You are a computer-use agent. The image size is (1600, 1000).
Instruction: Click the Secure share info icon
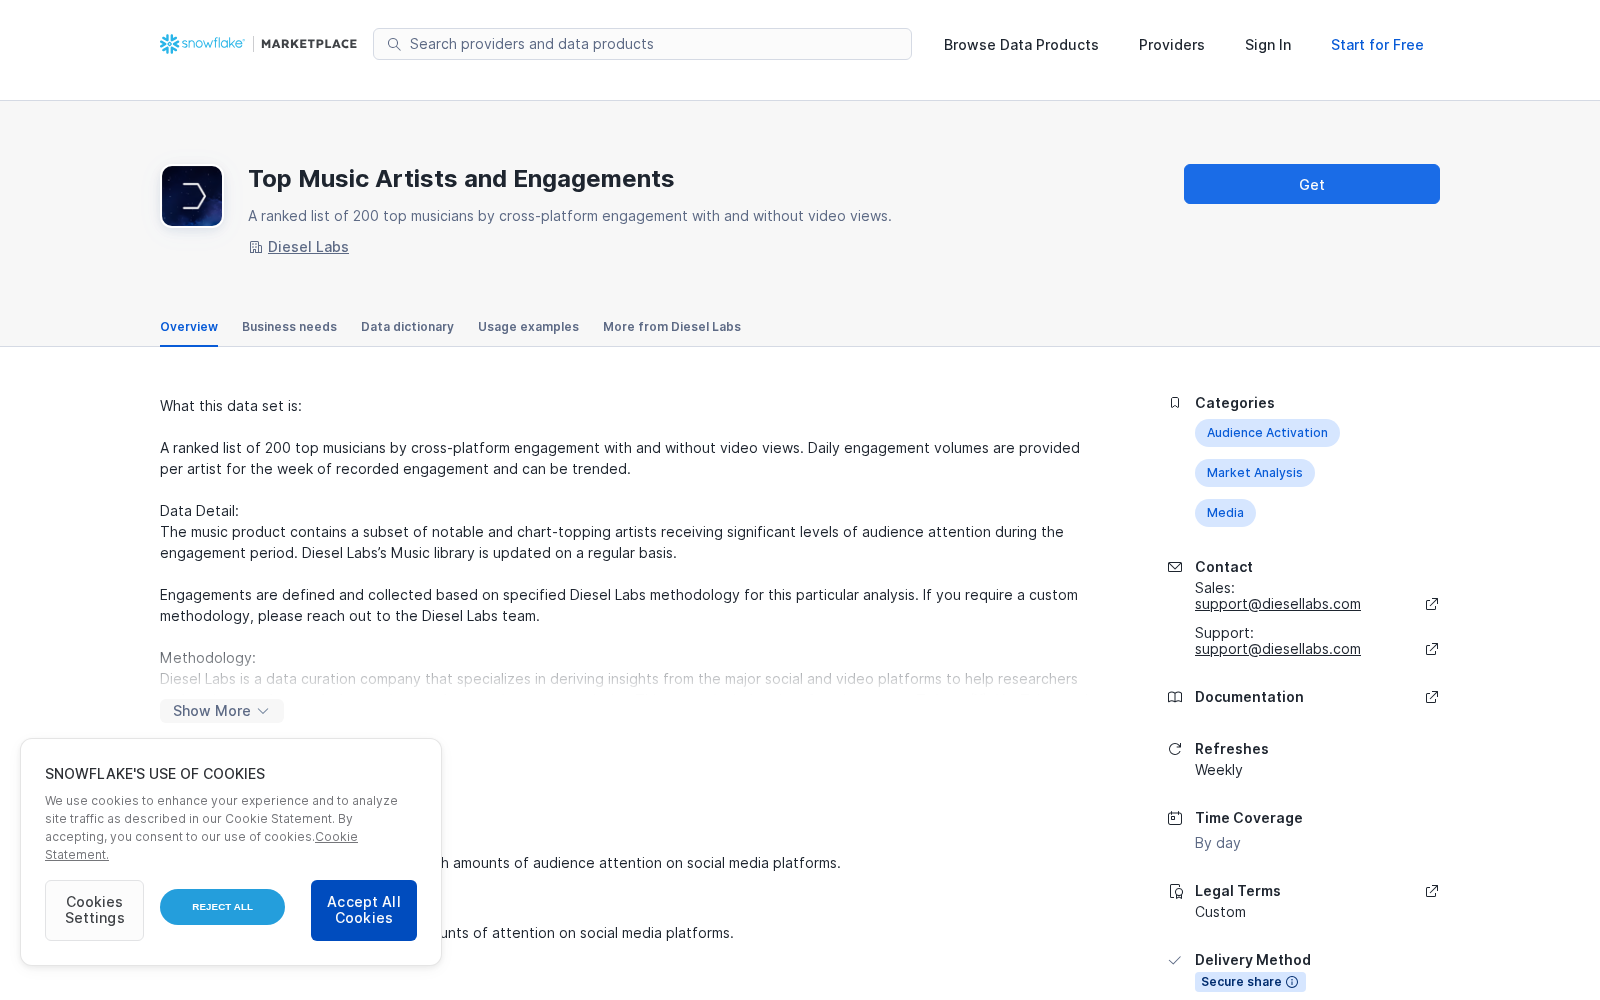pos(1292,982)
